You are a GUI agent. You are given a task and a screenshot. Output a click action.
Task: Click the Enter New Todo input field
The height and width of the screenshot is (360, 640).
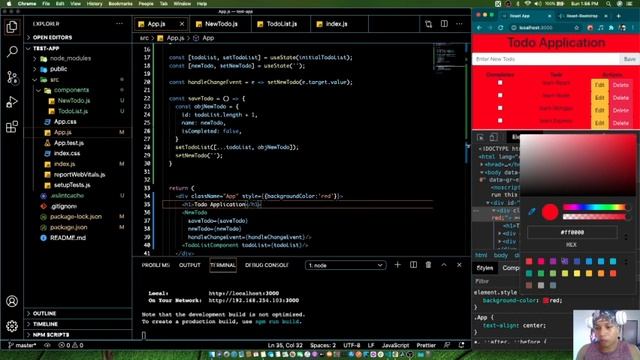pyautogui.click(x=546, y=59)
